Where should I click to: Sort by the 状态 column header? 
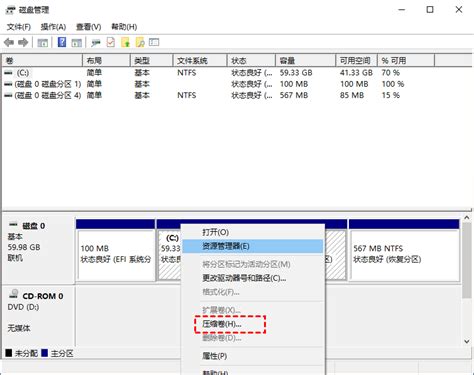(x=251, y=61)
